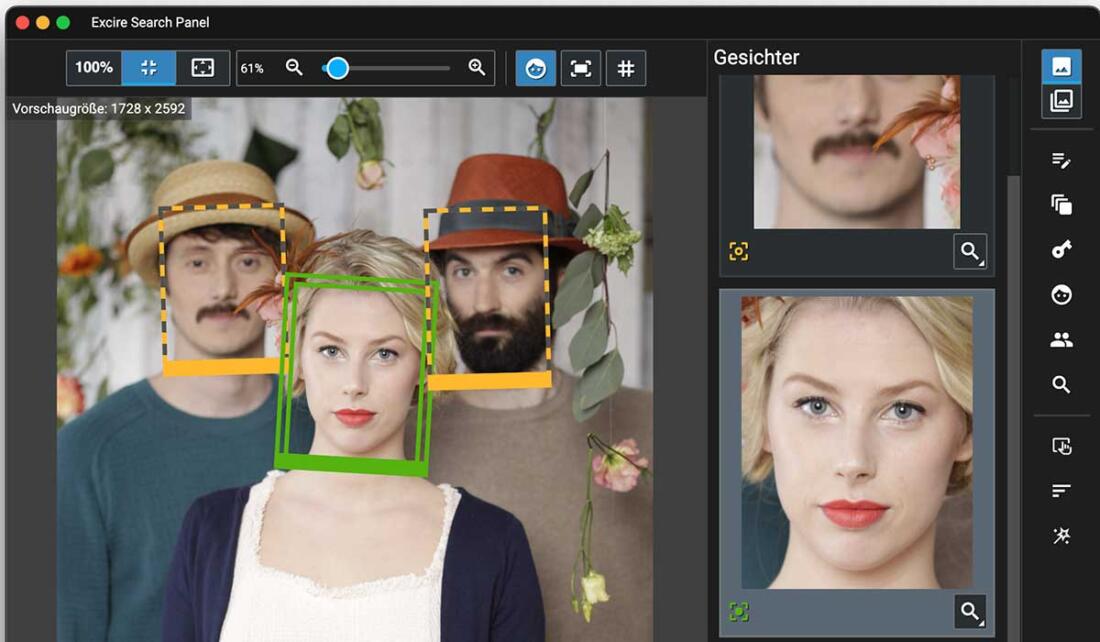1100x642 pixels.
Task: Switch to the multiple images view tab
Action: (x=1061, y=101)
